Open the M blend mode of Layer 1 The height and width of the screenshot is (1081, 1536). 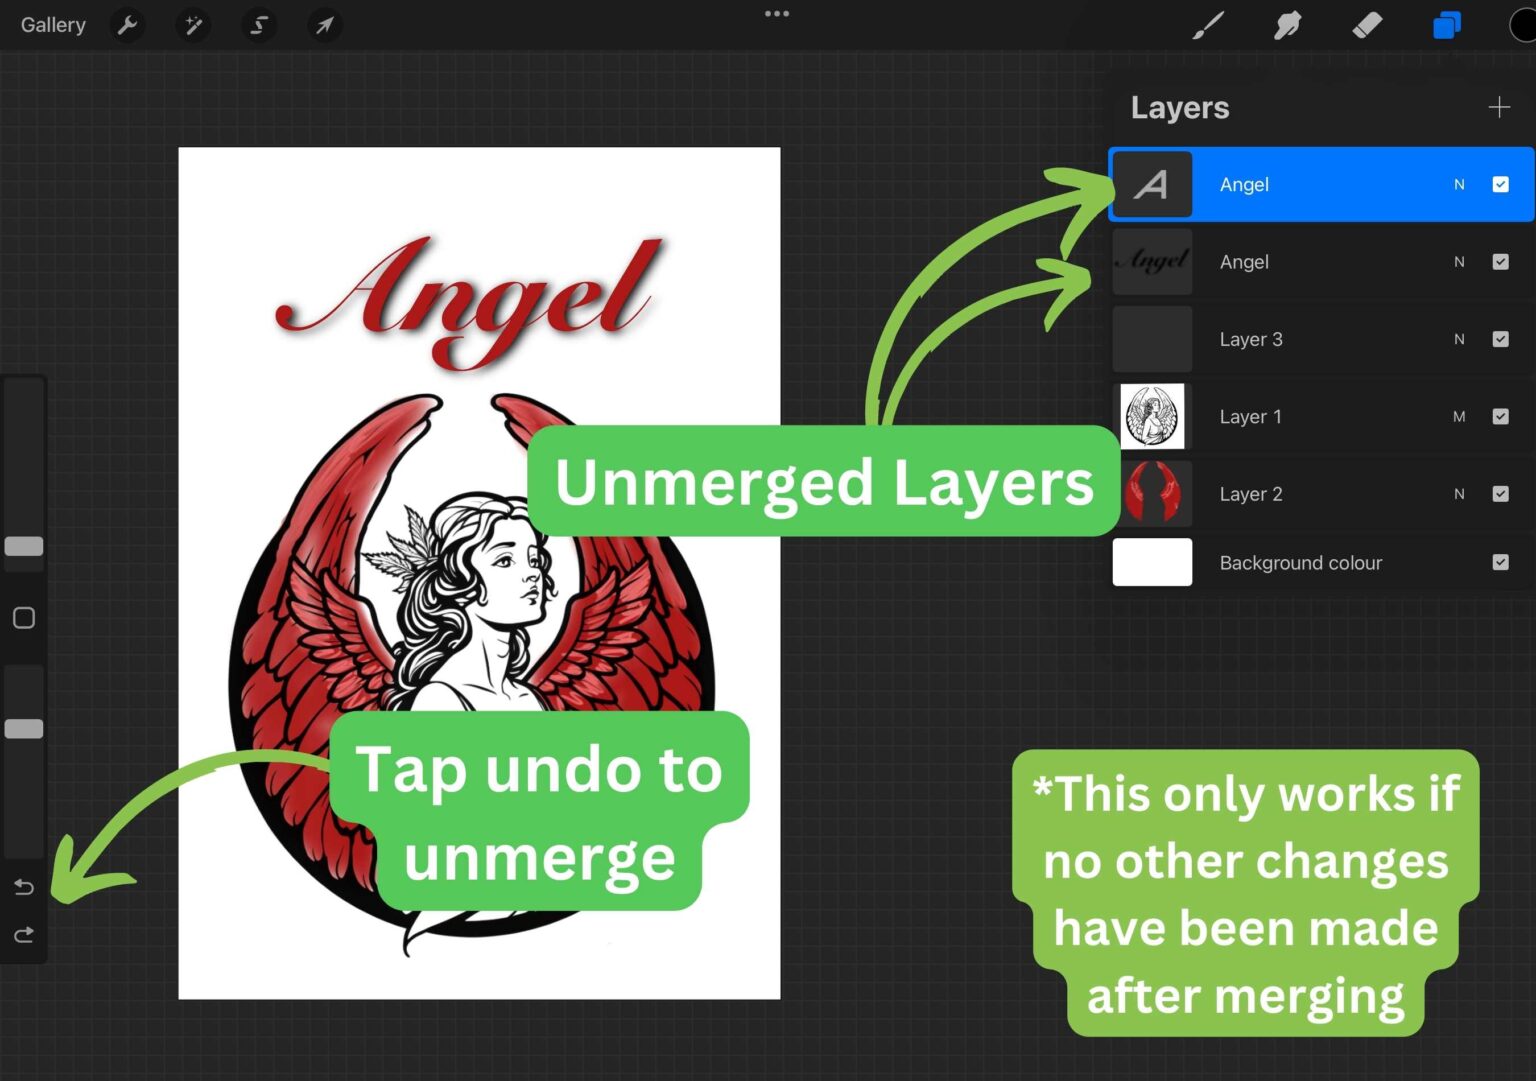pyautogui.click(x=1459, y=416)
